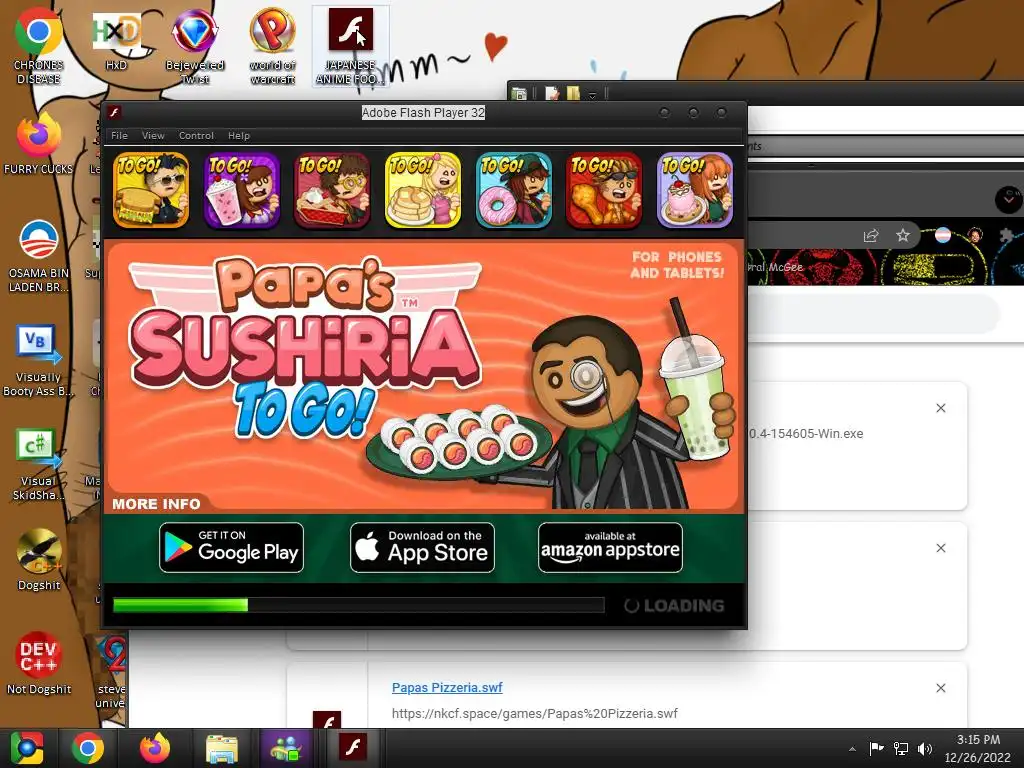This screenshot has height=768, width=1024.
Task: Click the share icon in browser address bar
Action: point(871,235)
